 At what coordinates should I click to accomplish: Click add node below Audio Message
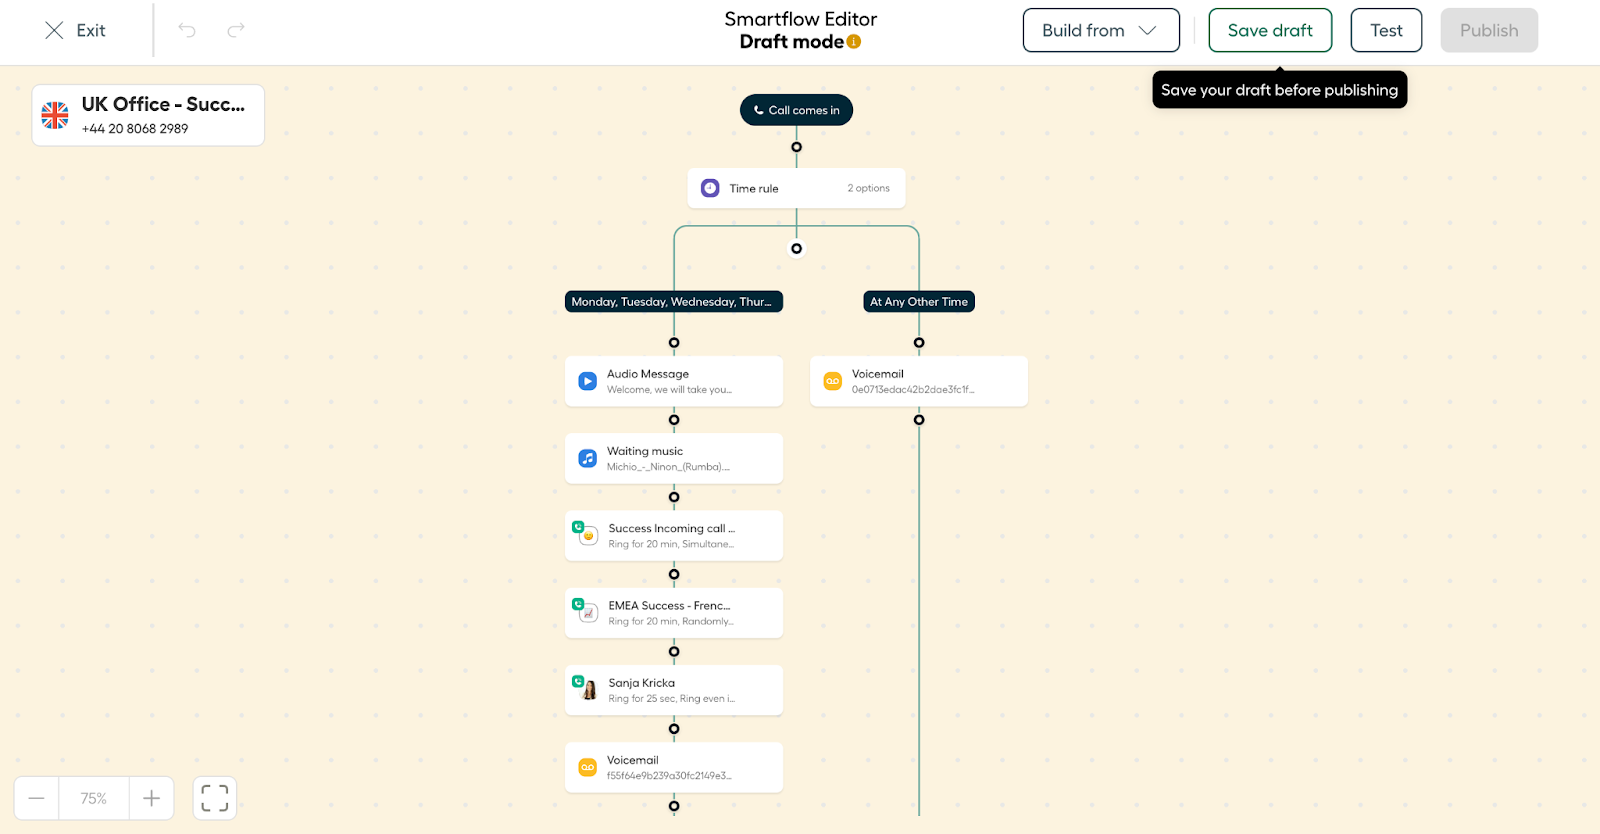674,420
